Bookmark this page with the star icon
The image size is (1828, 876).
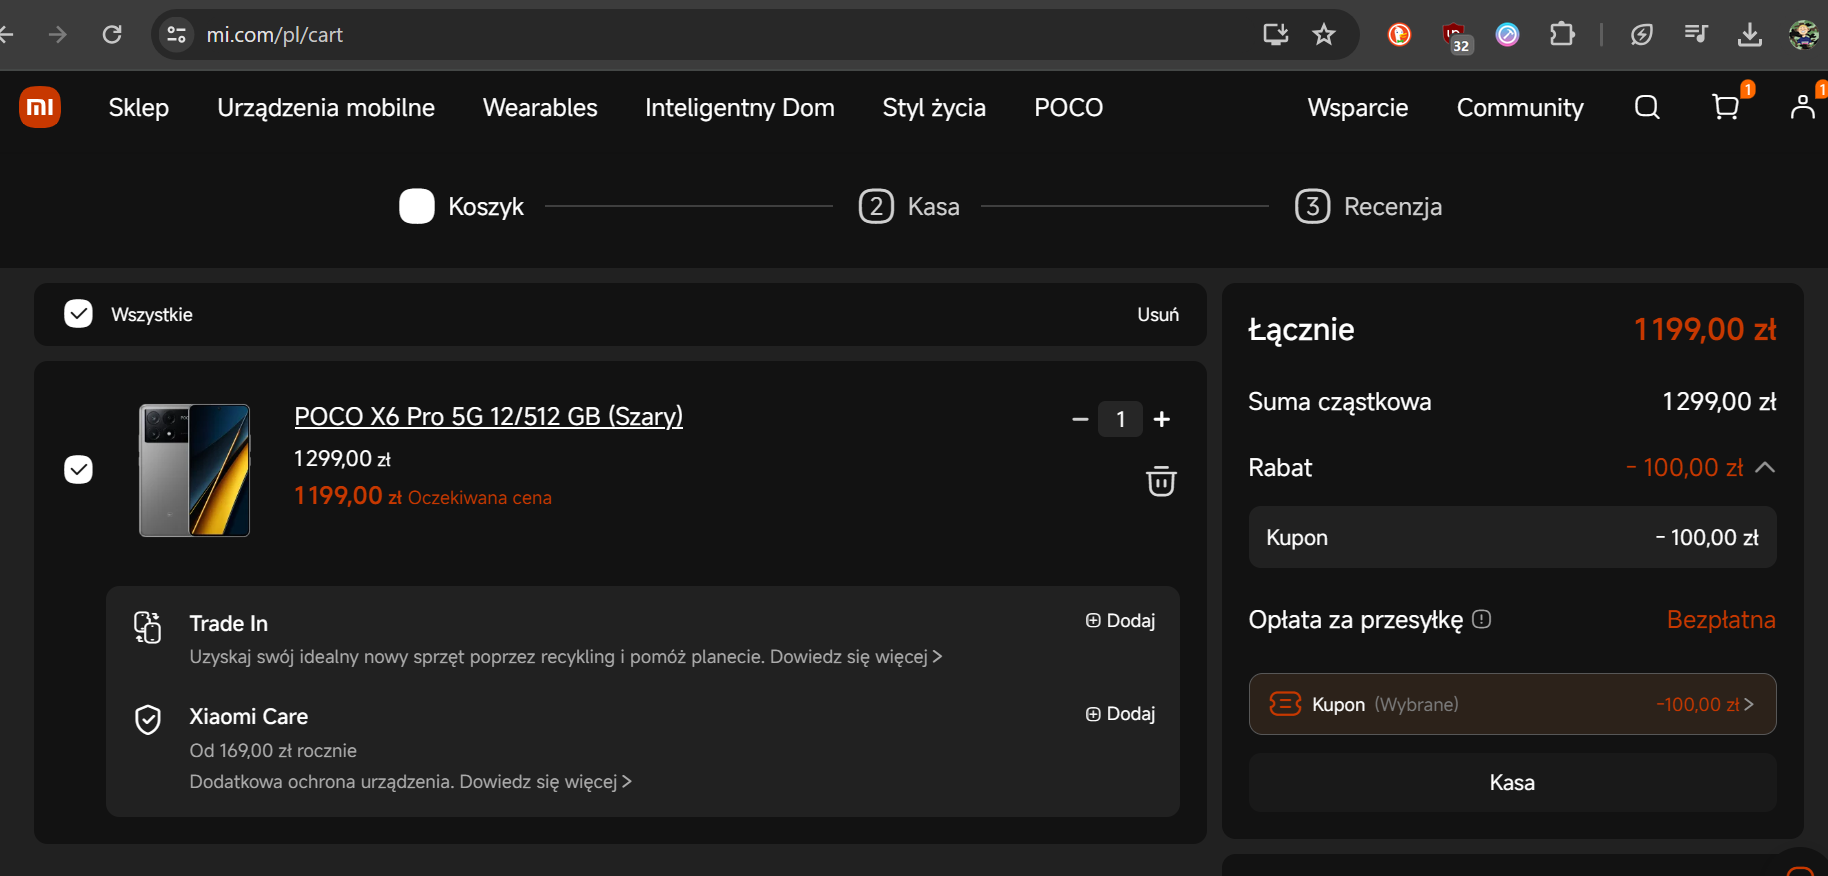click(x=1324, y=35)
